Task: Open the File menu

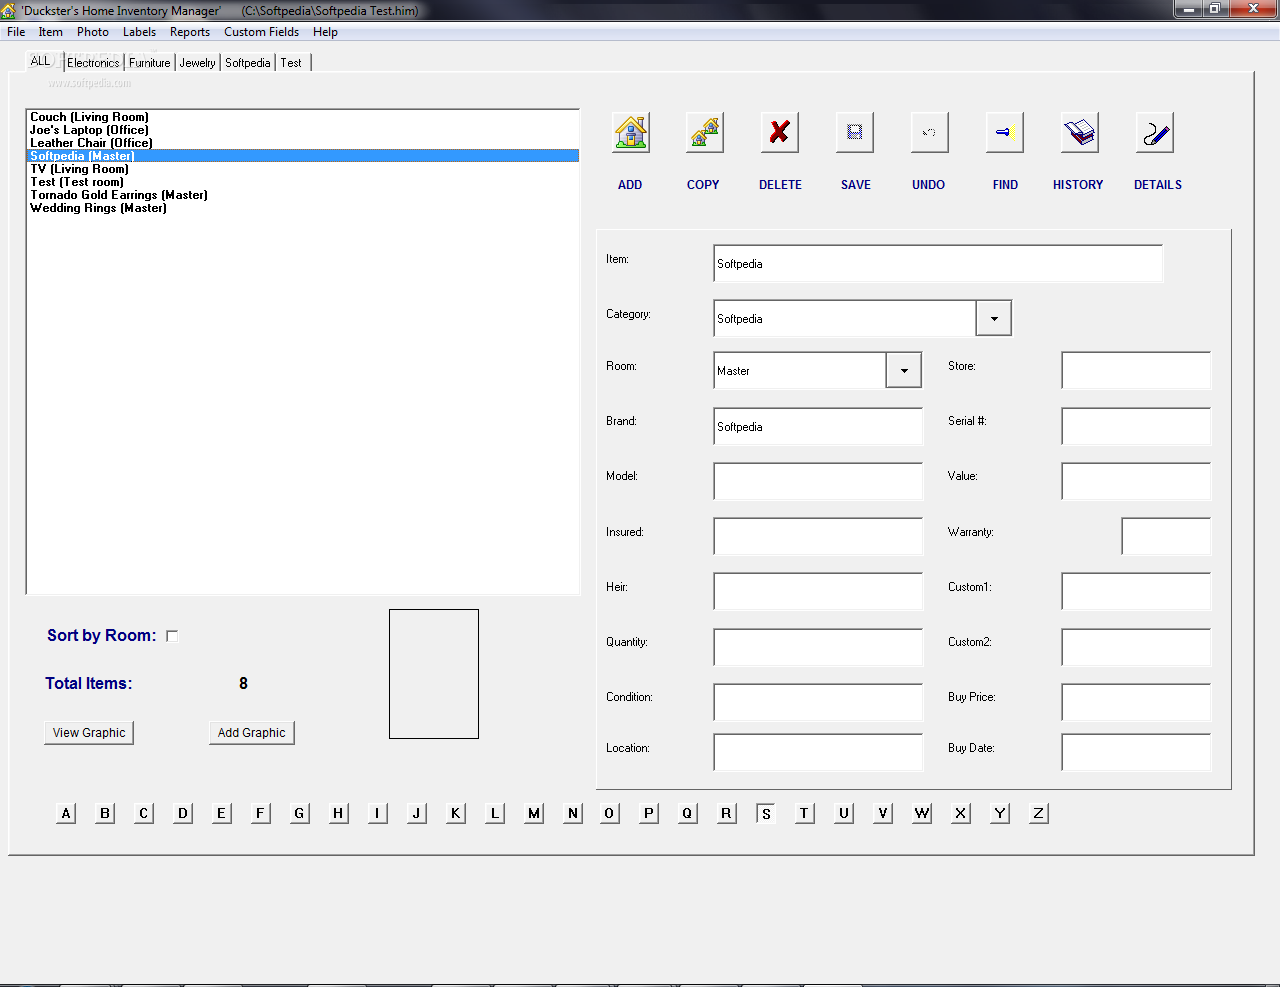Action: point(16,32)
